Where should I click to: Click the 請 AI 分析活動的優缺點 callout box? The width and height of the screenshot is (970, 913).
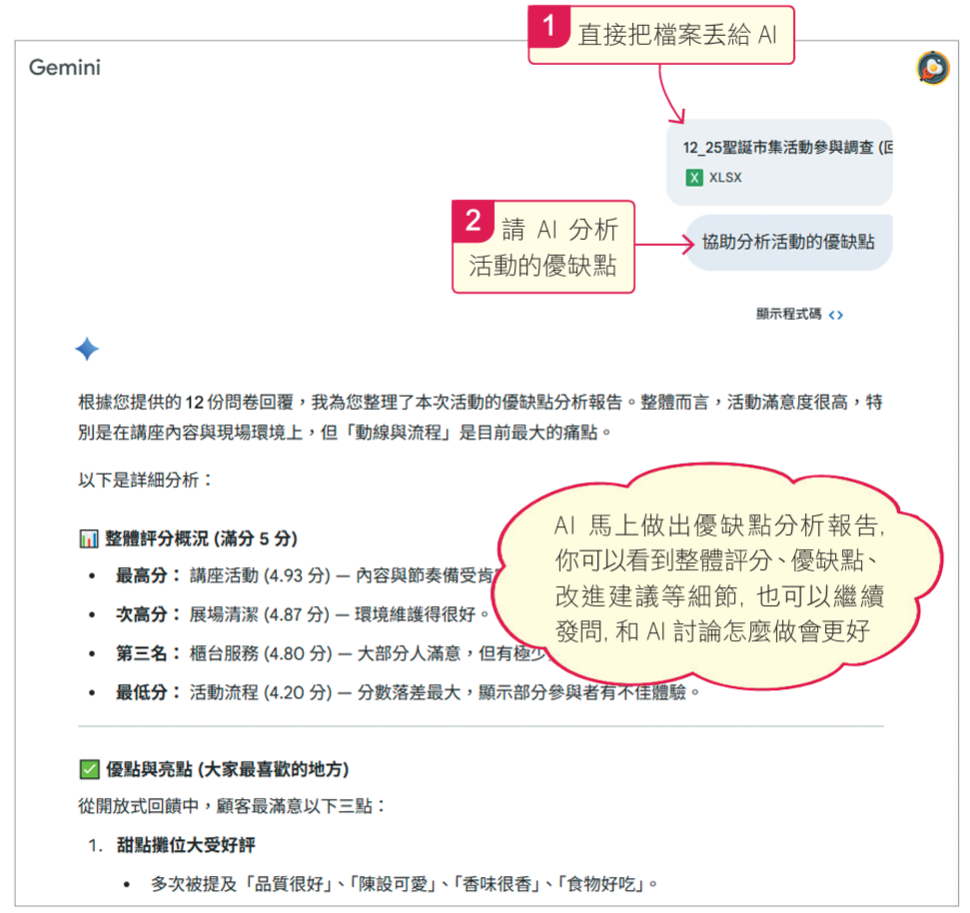point(544,248)
